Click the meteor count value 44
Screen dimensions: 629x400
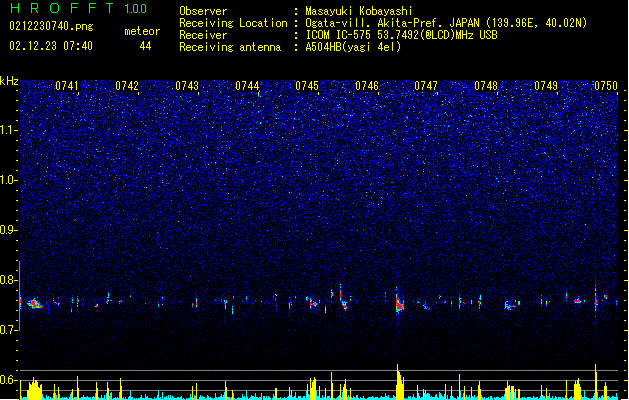(145, 46)
